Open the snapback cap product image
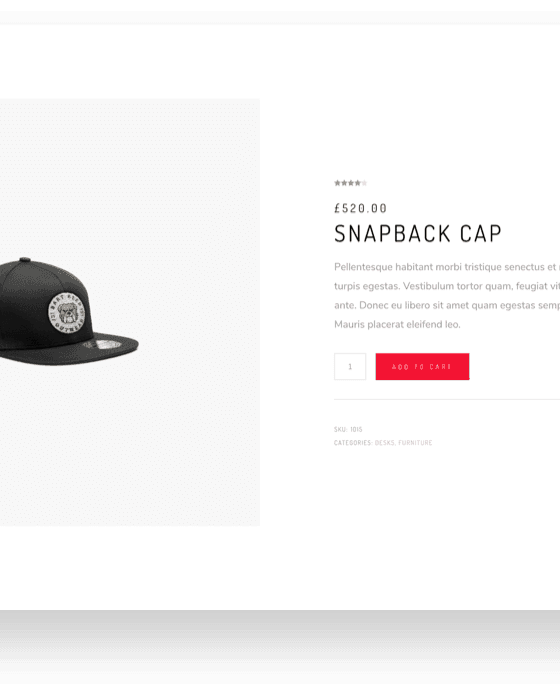The width and height of the screenshot is (560, 696). (x=67, y=312)
